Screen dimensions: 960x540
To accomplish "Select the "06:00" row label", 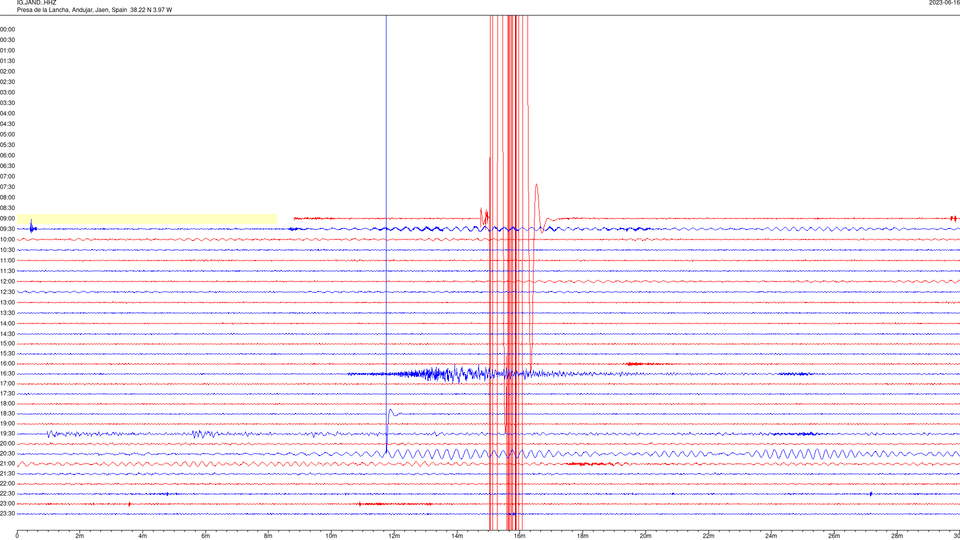I will pos(7,156).
